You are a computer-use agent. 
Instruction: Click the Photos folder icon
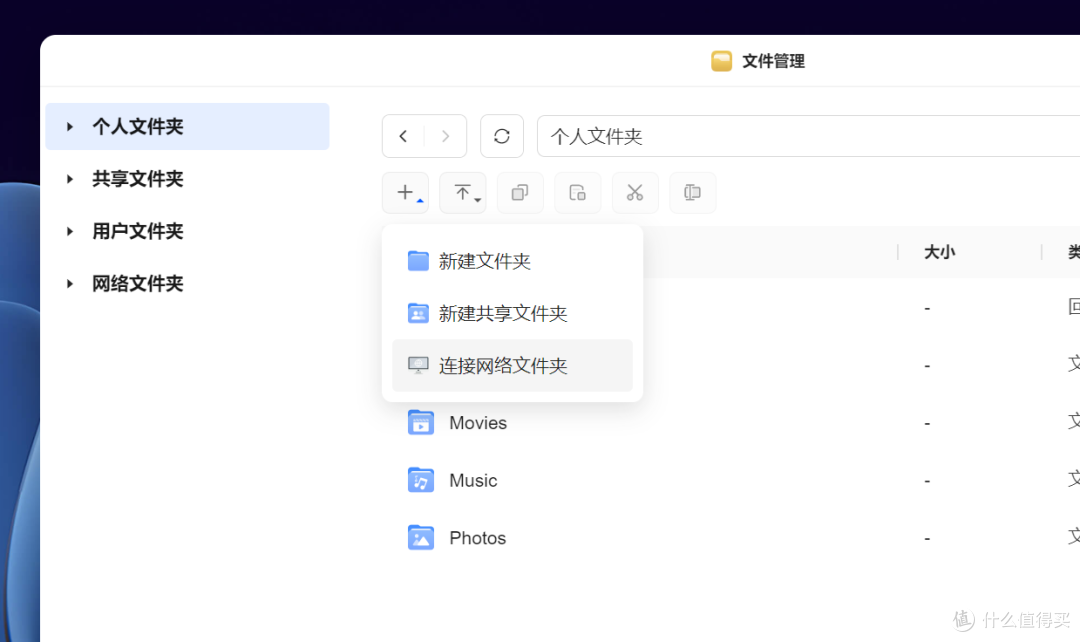click(421, 537)
